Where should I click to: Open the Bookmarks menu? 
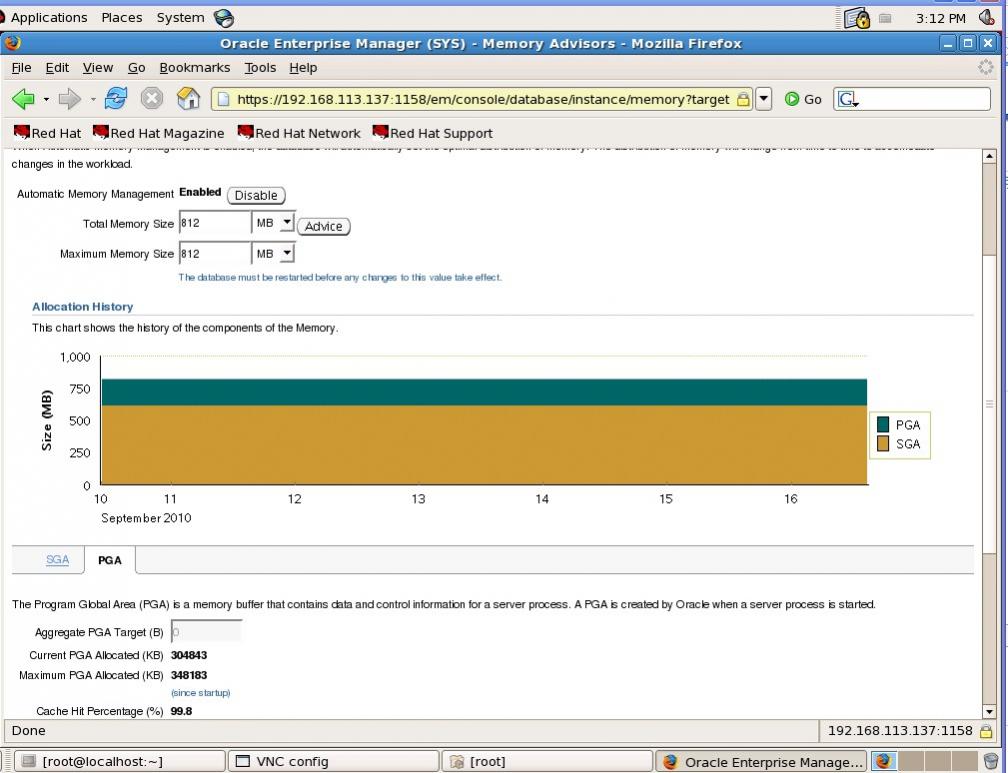(194, 68)
